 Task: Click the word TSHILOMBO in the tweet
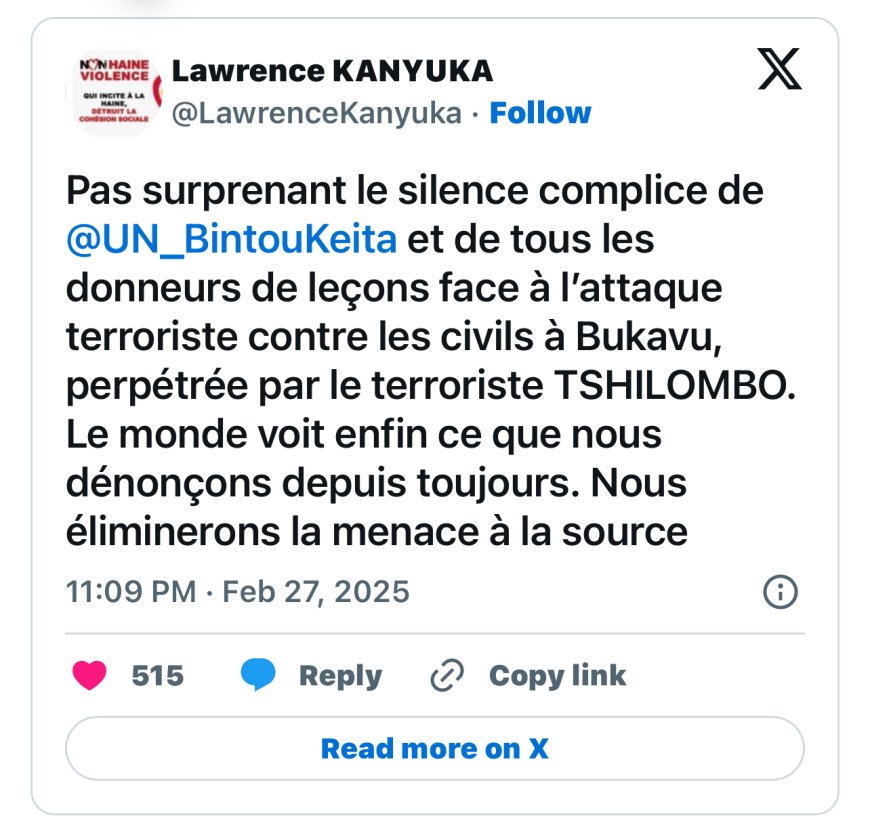pyautogui.click(x=675, y=385)
